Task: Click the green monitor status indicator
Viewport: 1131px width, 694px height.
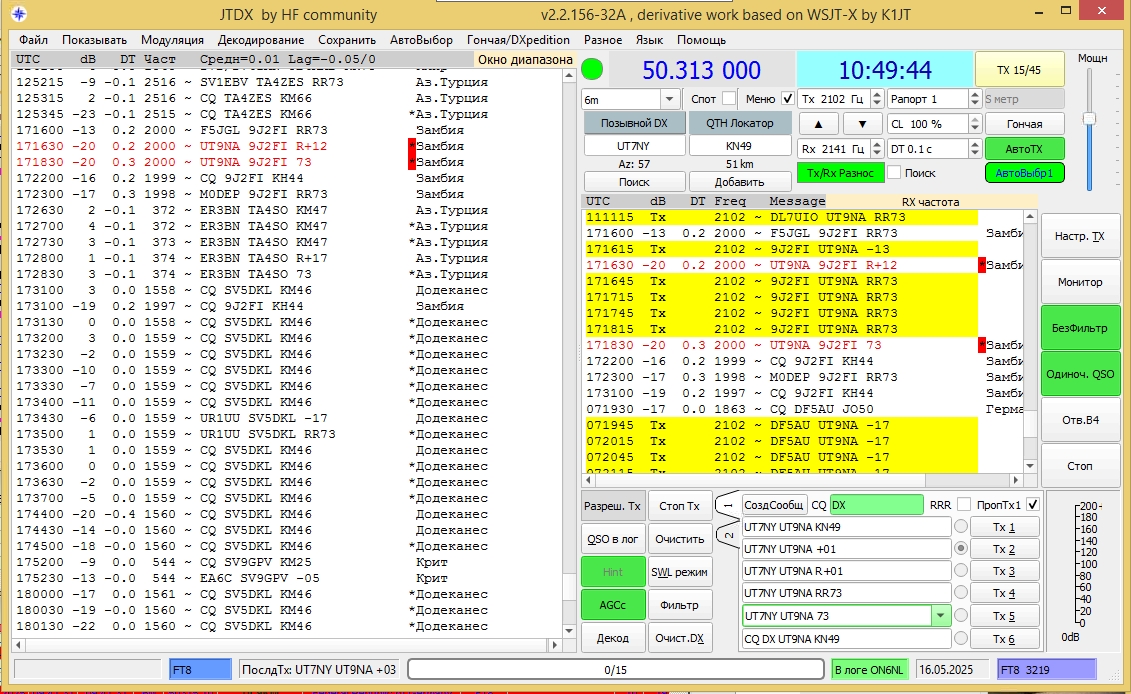Action: (592, 69)
